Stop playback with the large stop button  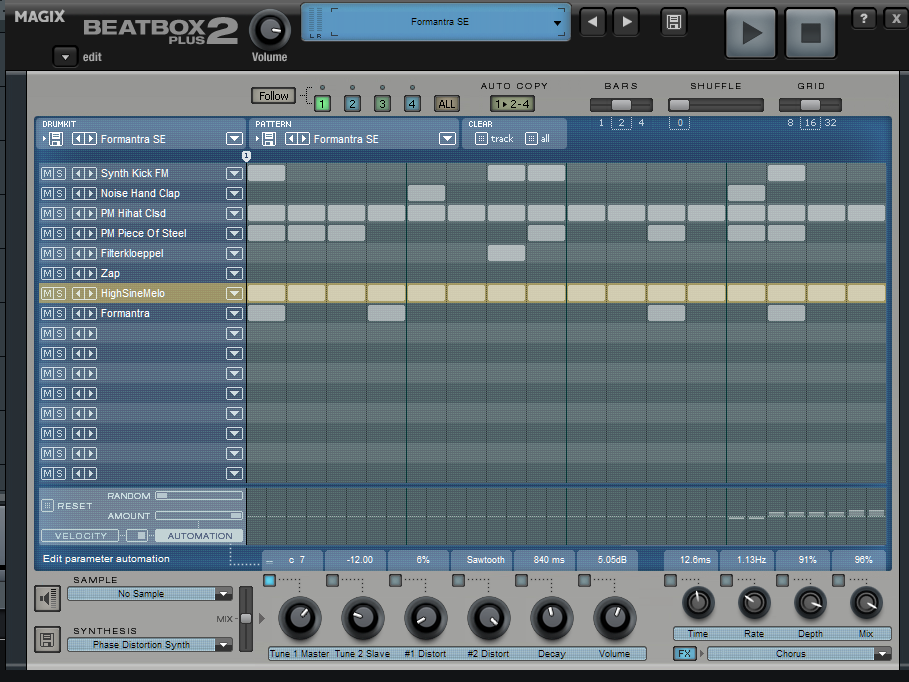pyautogui.click(x=810, y=33)
